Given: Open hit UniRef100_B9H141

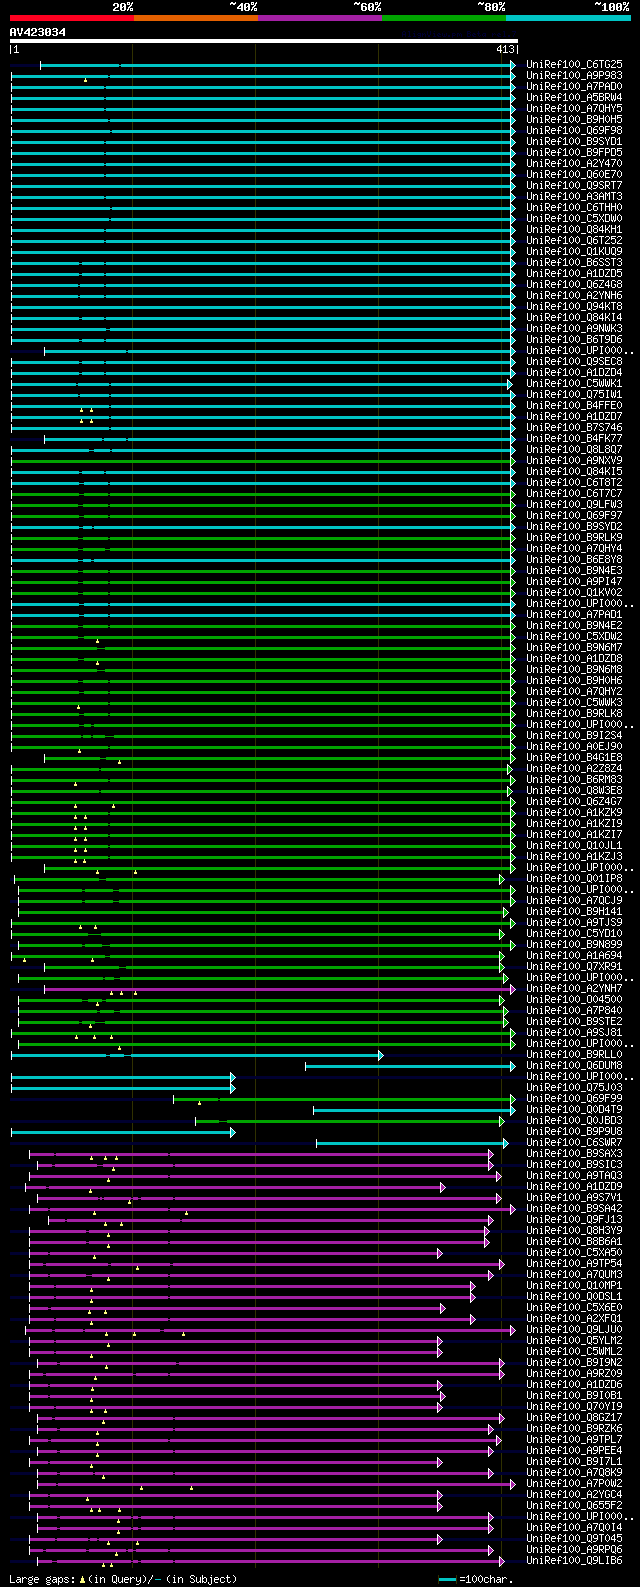Looking at the screenshot, I should pos(574,911).
